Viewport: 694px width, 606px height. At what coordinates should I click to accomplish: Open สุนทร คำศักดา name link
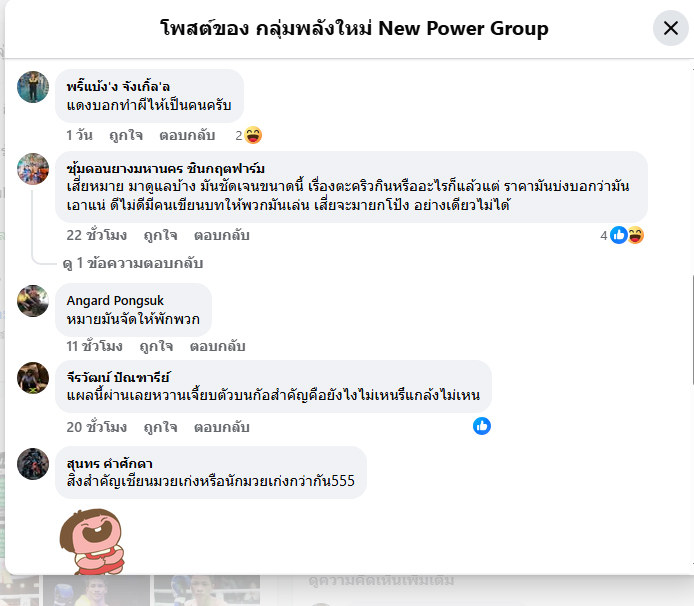[110, 463]
